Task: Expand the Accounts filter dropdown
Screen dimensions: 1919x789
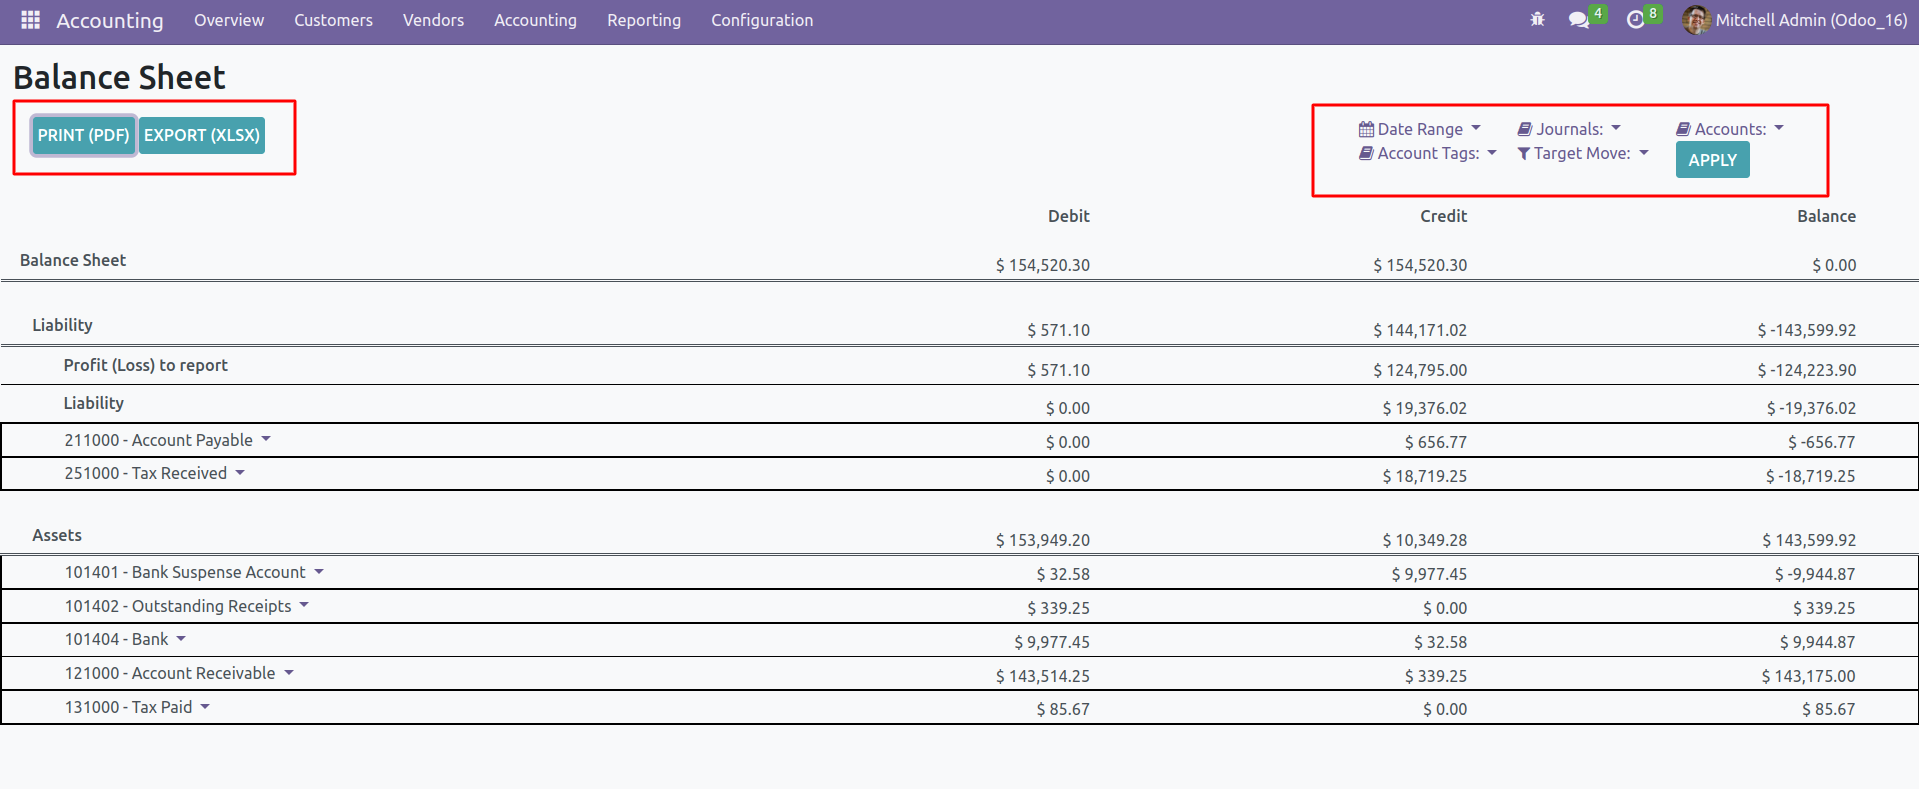Action: [x=1779, y=129]
